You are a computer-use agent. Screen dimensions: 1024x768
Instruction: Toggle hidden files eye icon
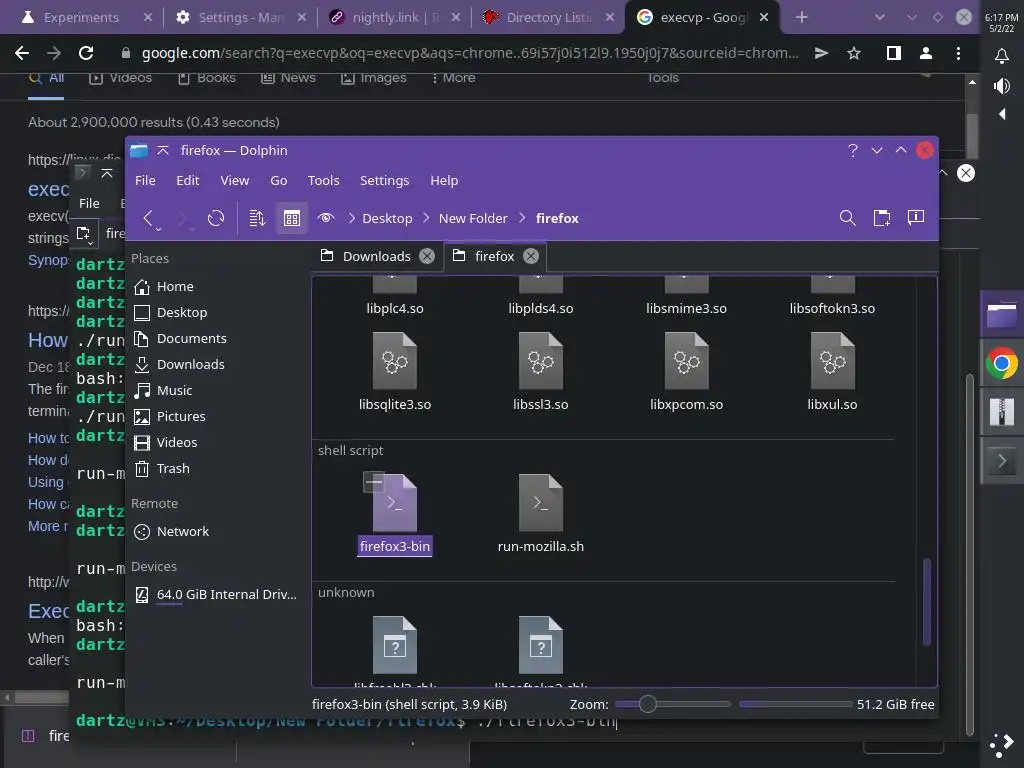coord(326,218)
